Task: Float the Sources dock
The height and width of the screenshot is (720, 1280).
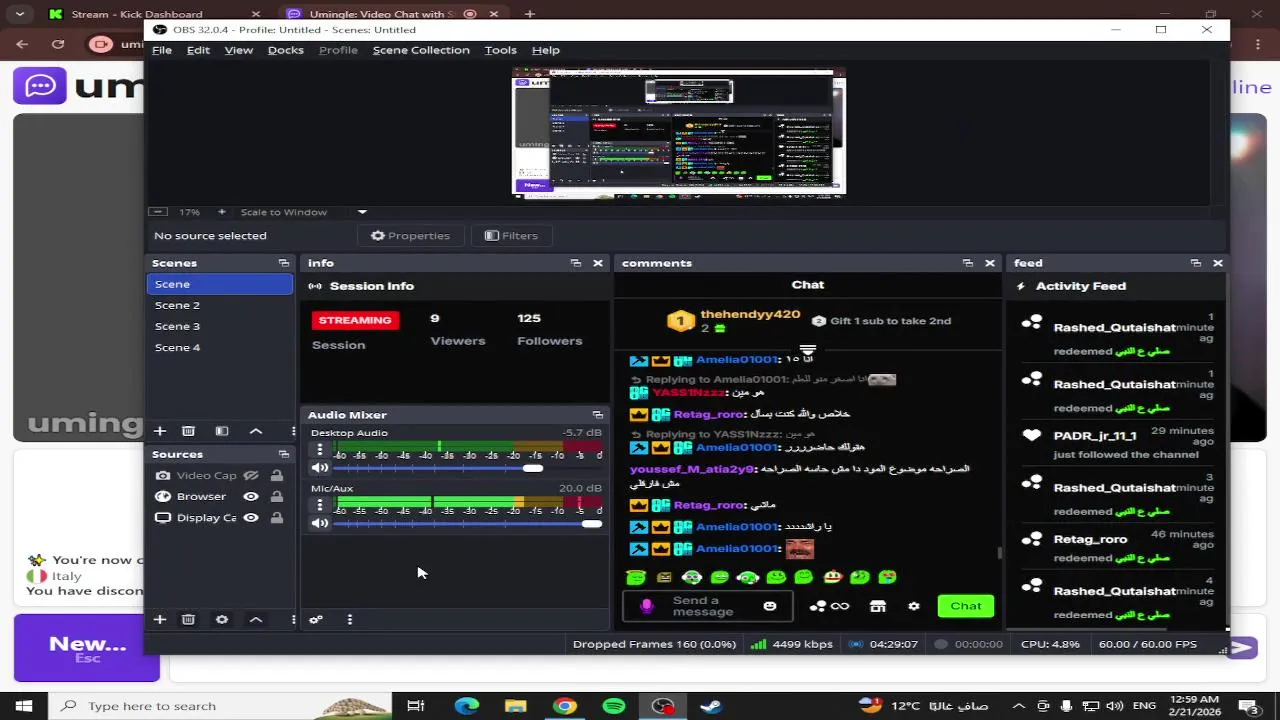Action: tap(284, 454)
